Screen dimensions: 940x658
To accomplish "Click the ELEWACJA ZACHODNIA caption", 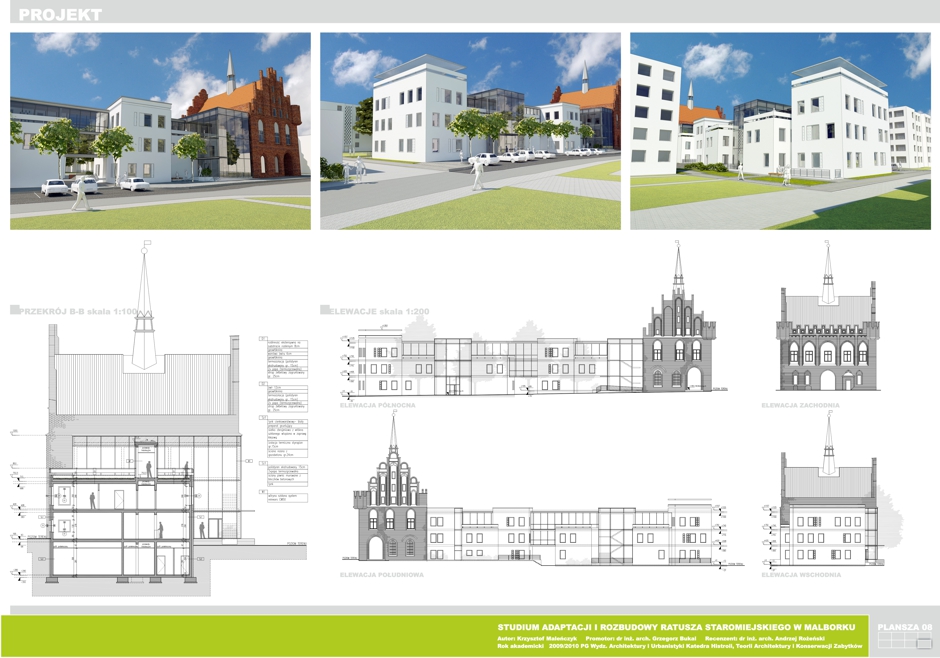I will click(x=800, y=406).
